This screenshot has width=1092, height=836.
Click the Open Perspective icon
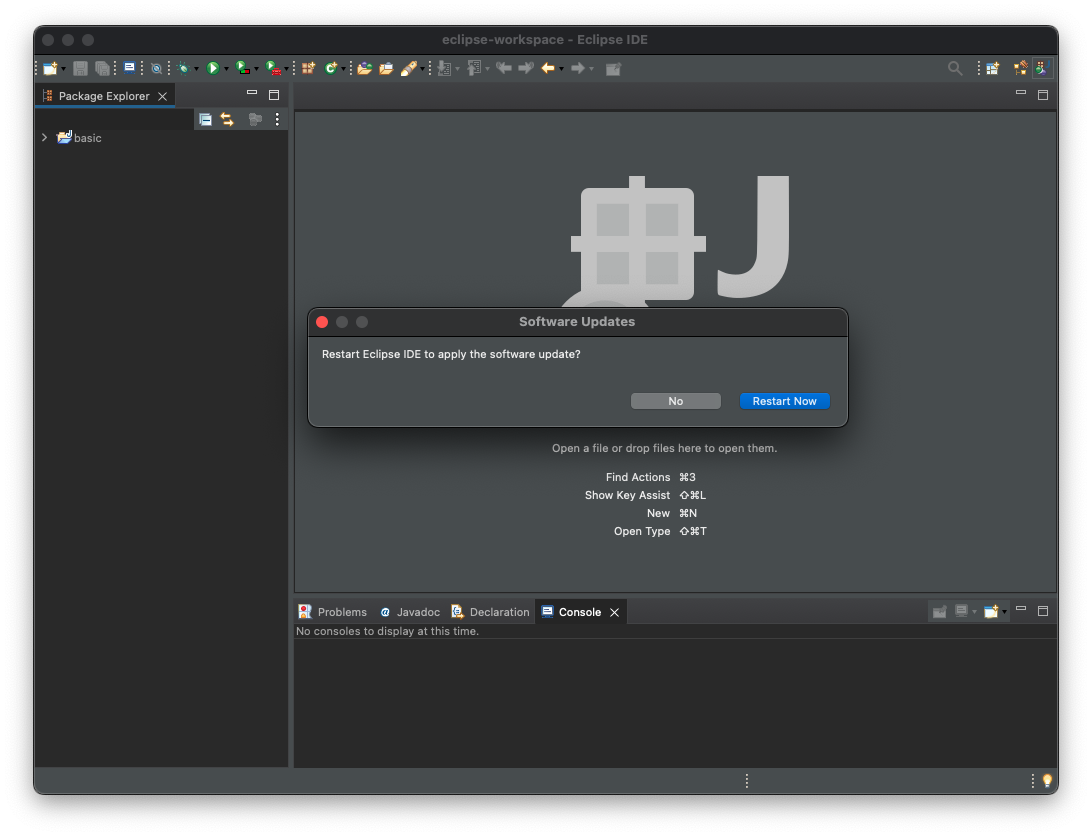[x=992, y=68]
